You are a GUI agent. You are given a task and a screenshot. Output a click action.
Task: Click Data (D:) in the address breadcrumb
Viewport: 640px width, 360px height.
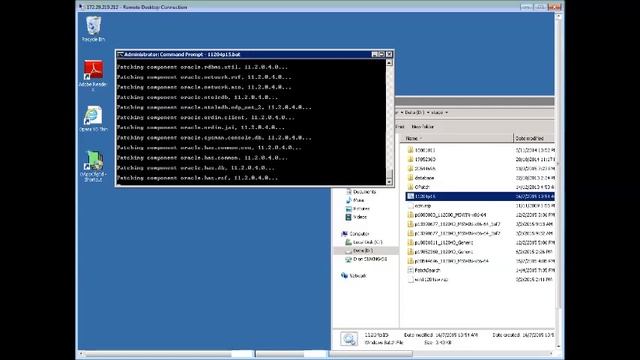(414, 112)
